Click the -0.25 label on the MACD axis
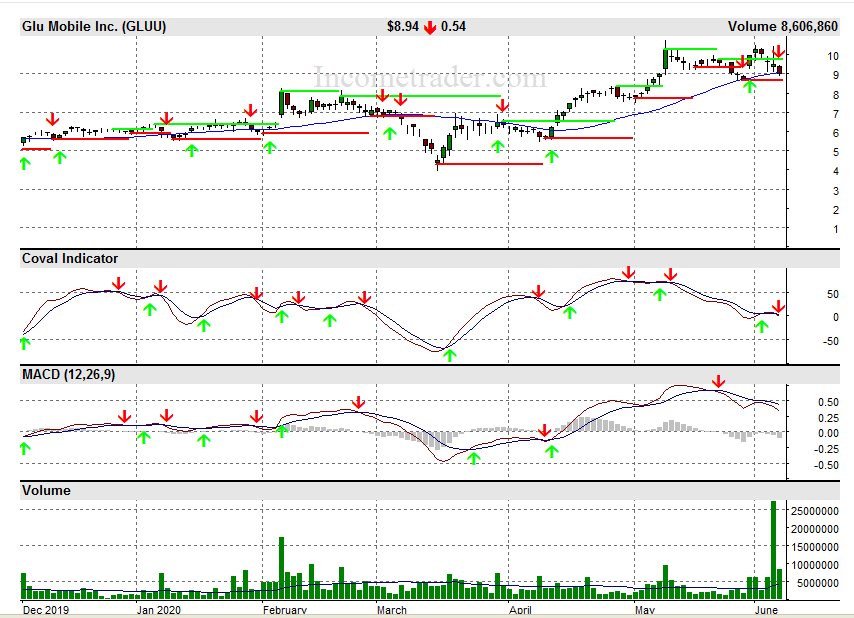The height and width of the screenshot is (618, 854). coord(826,449)
